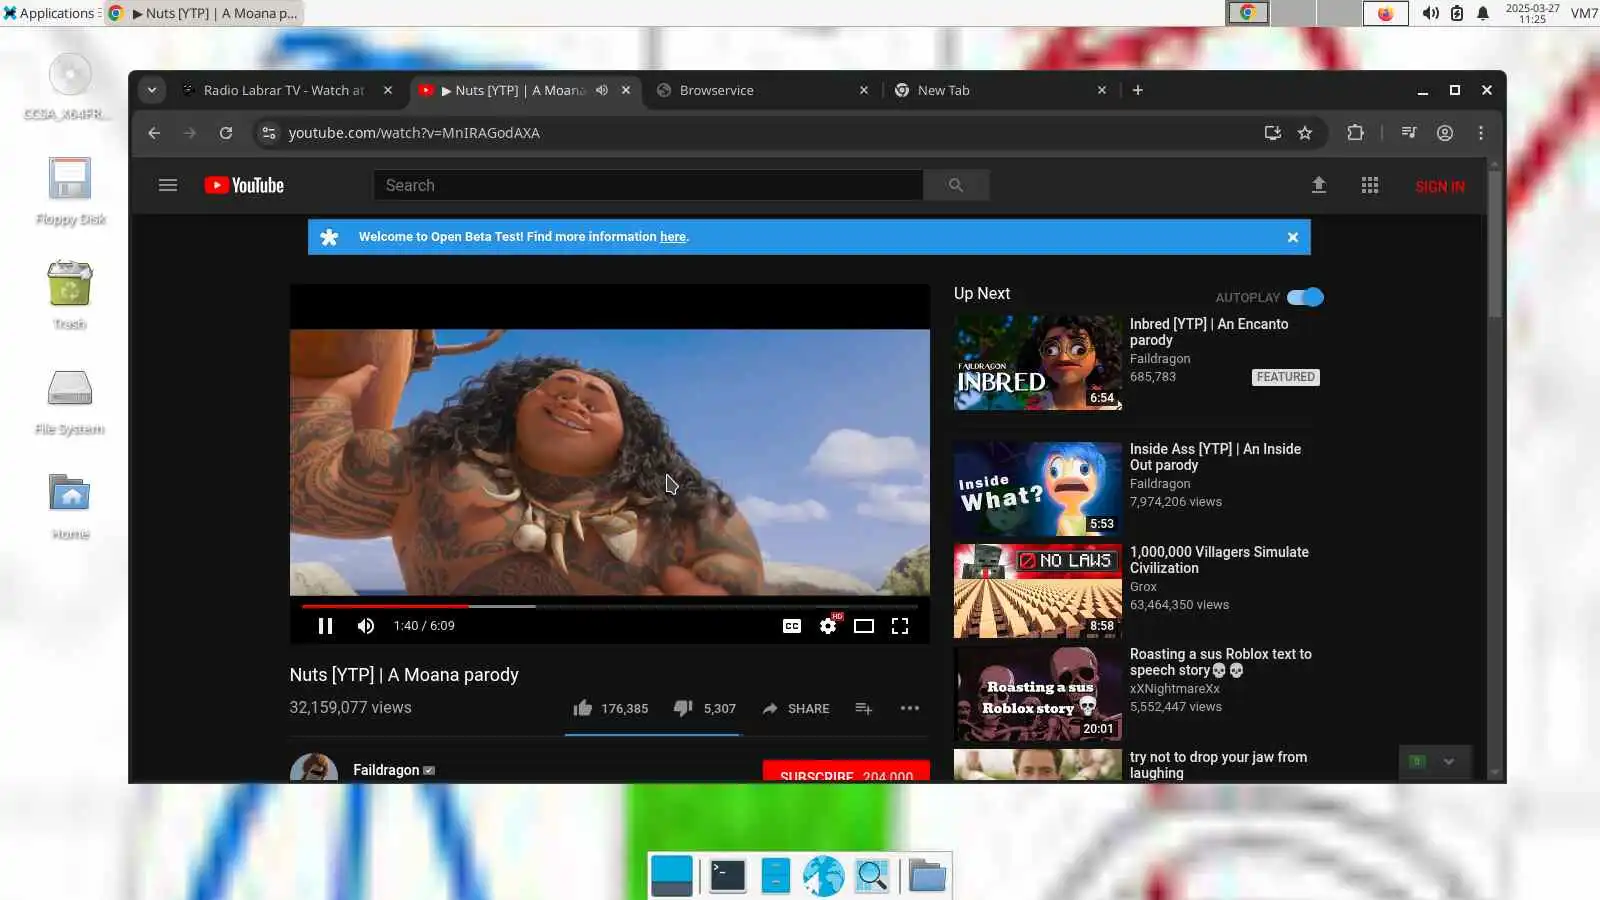Seek on the red video progress bar

(x=609, y=606)
